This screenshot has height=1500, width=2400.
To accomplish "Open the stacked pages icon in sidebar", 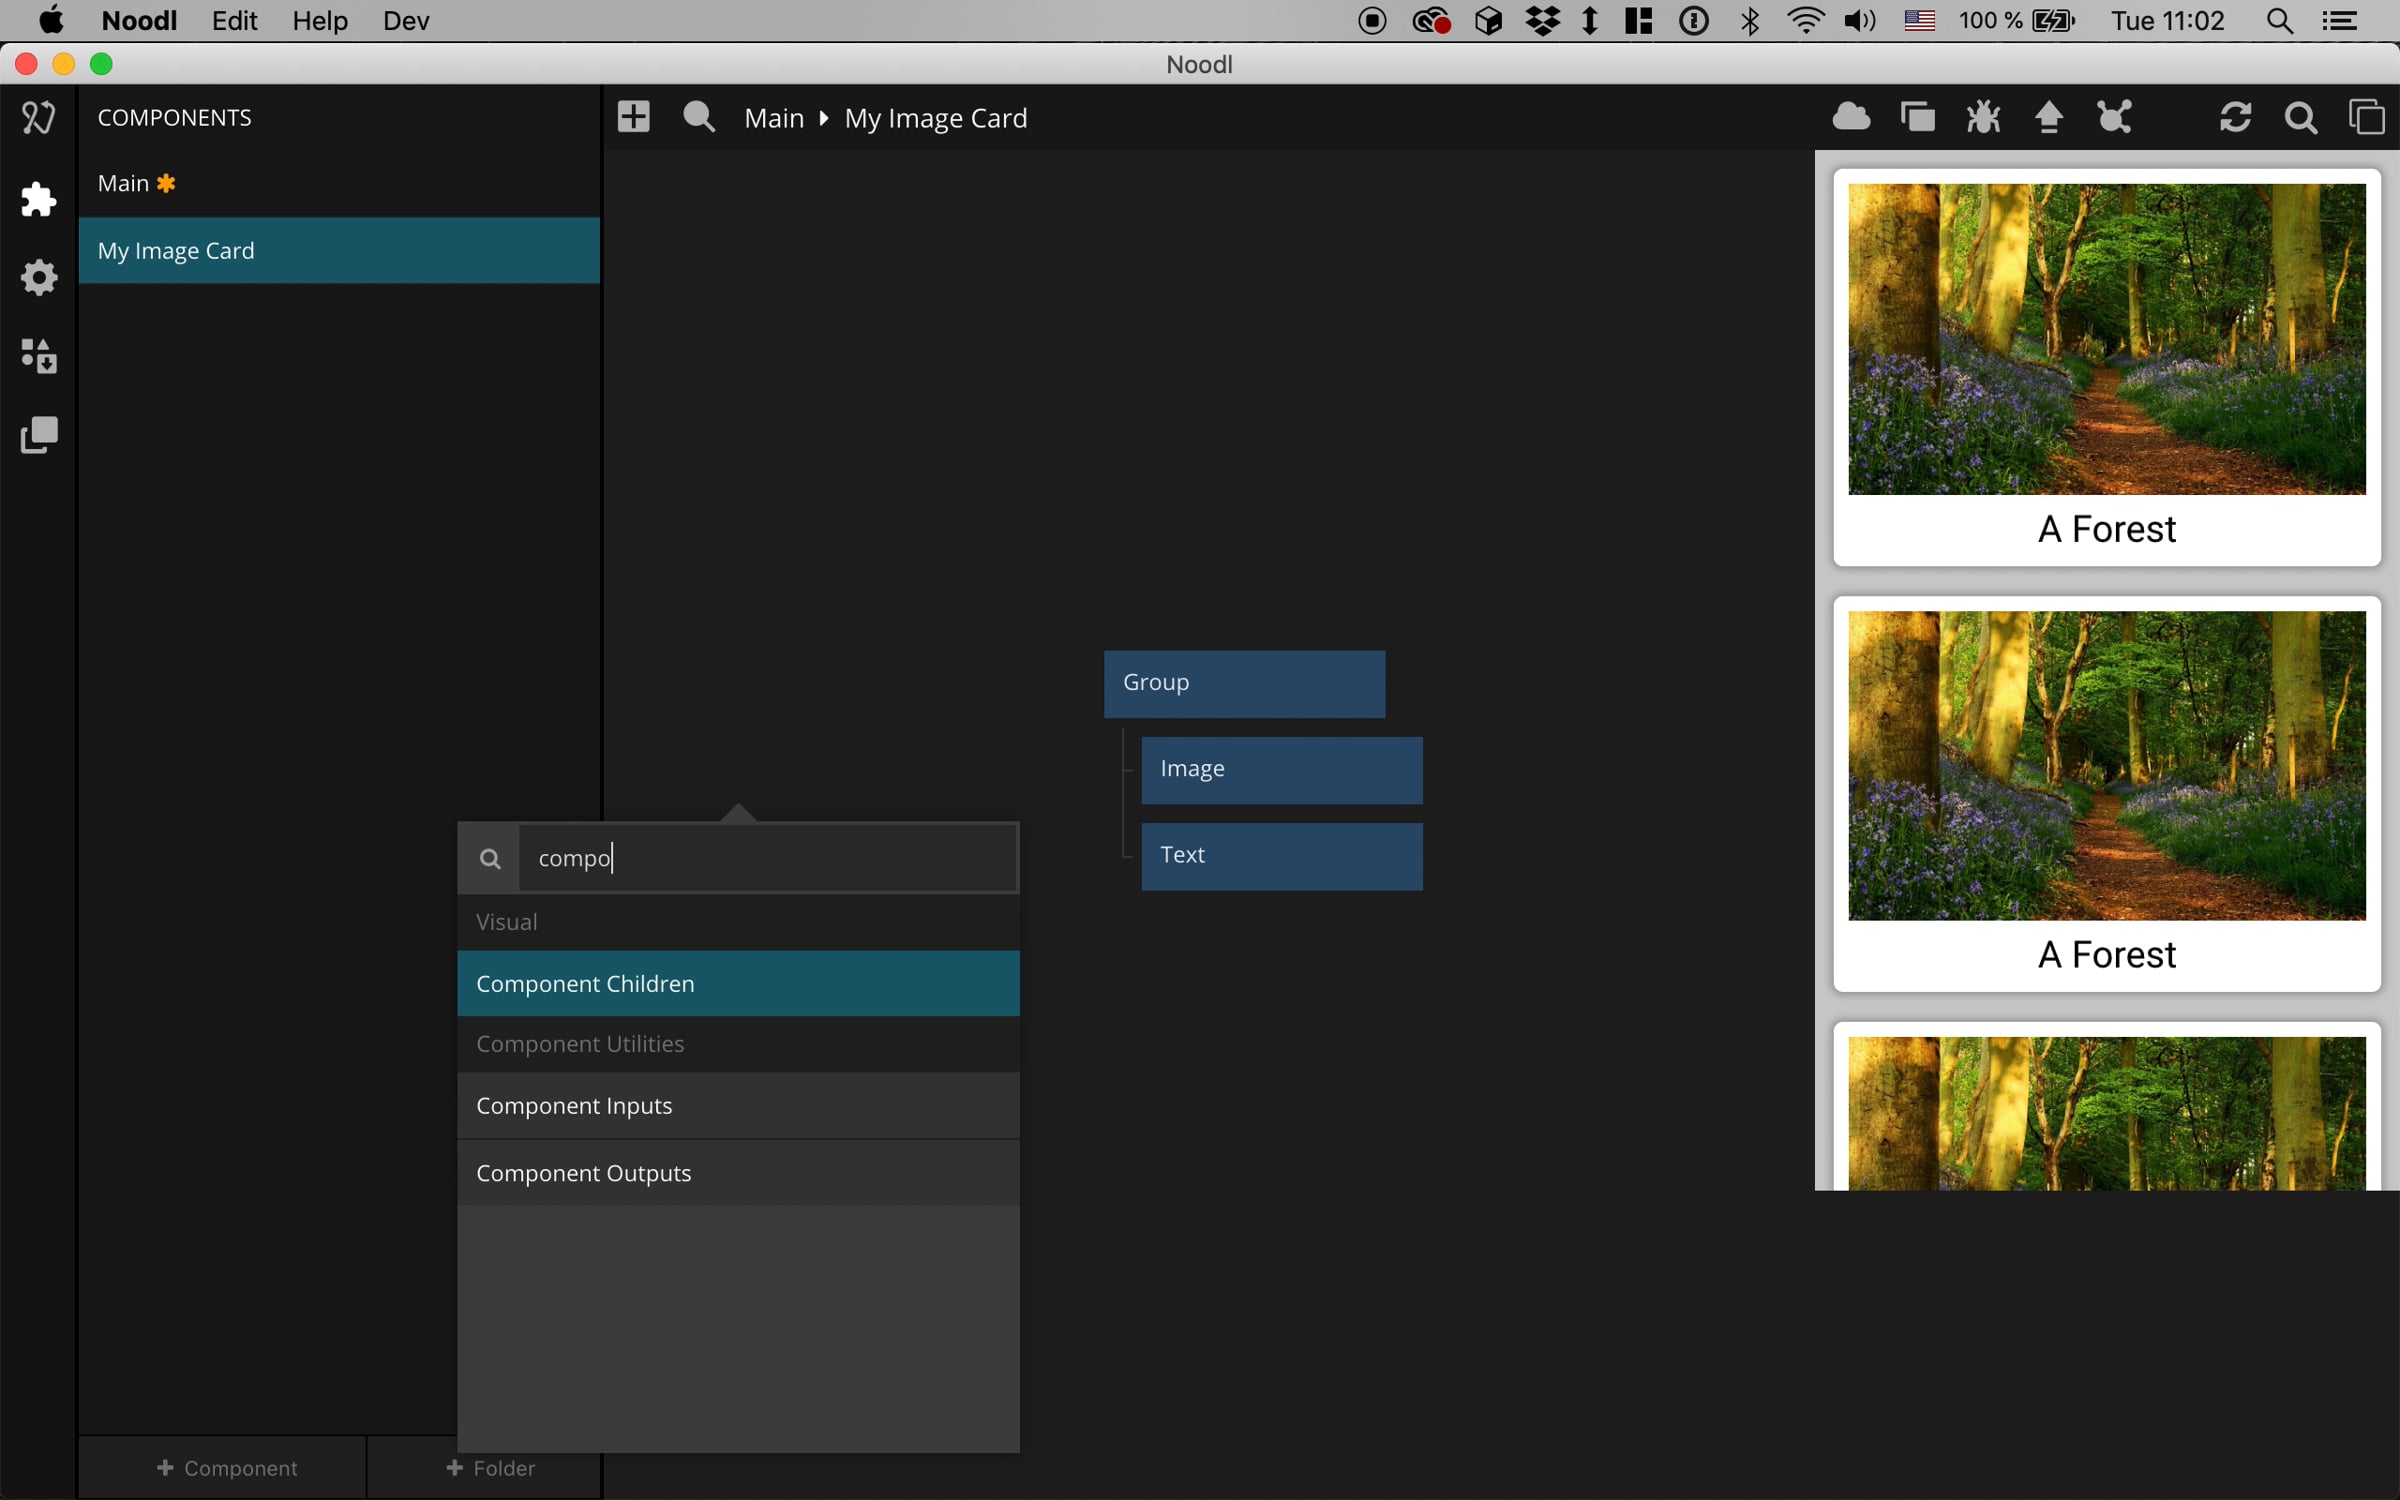I will pyautogui.click(x=38, y=435).
